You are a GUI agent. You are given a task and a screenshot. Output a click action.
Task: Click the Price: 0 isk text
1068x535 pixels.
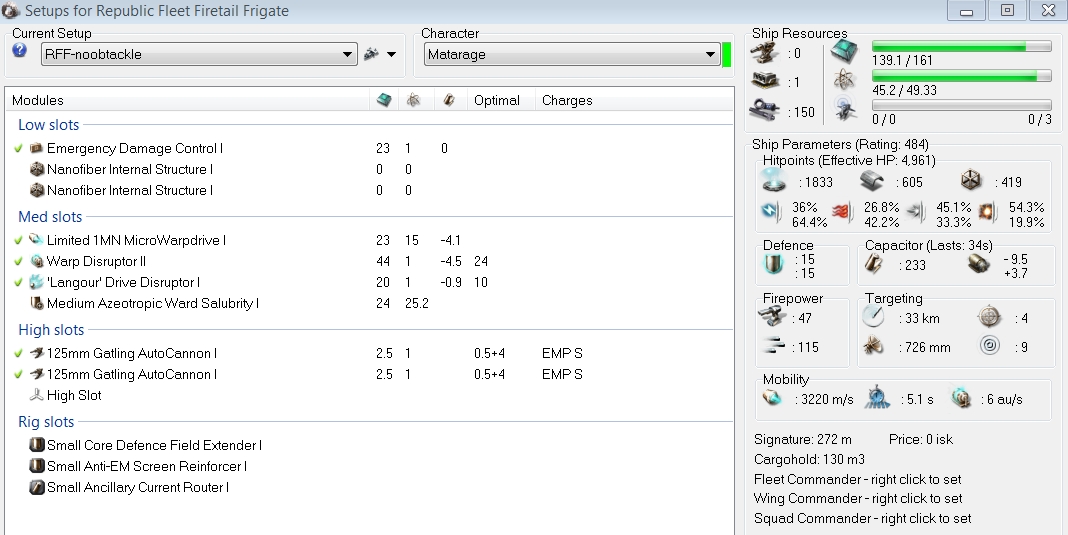tap(921, 440)
